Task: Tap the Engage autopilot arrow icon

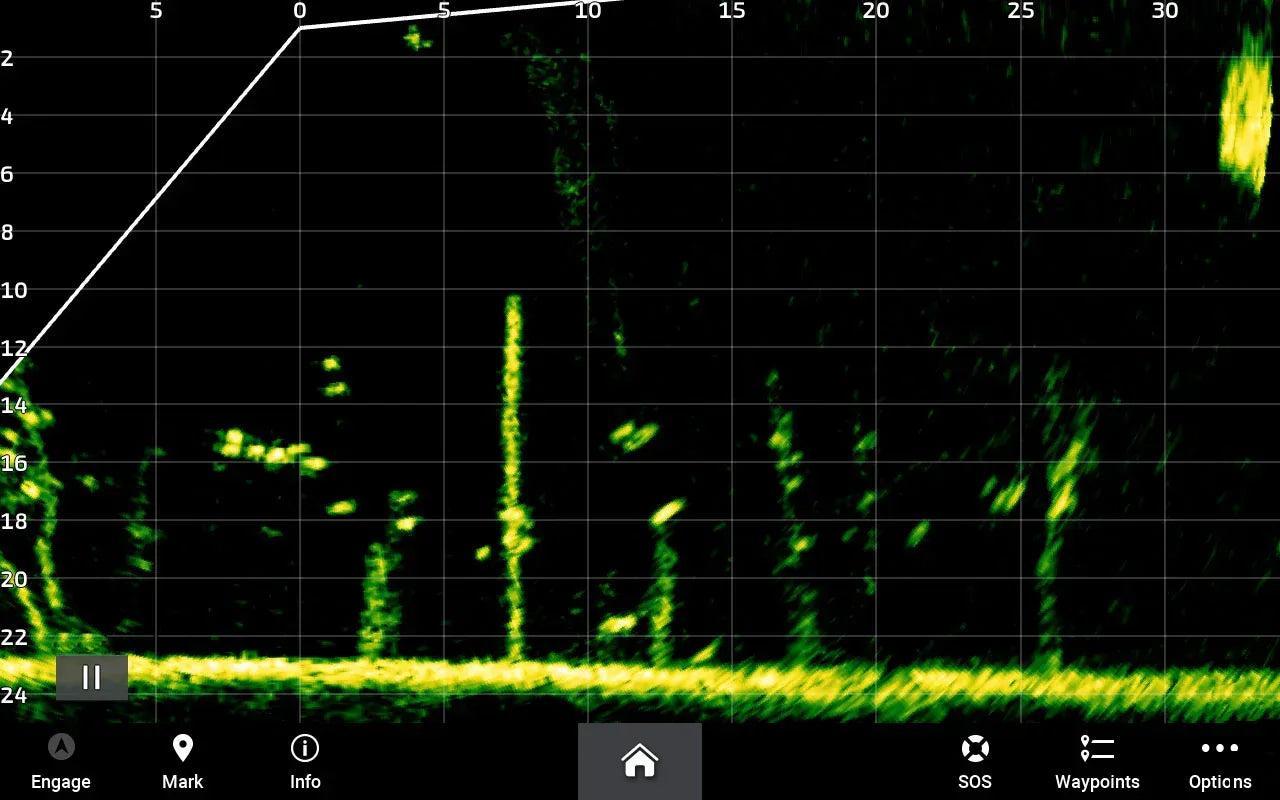Action: pos(61,747)
